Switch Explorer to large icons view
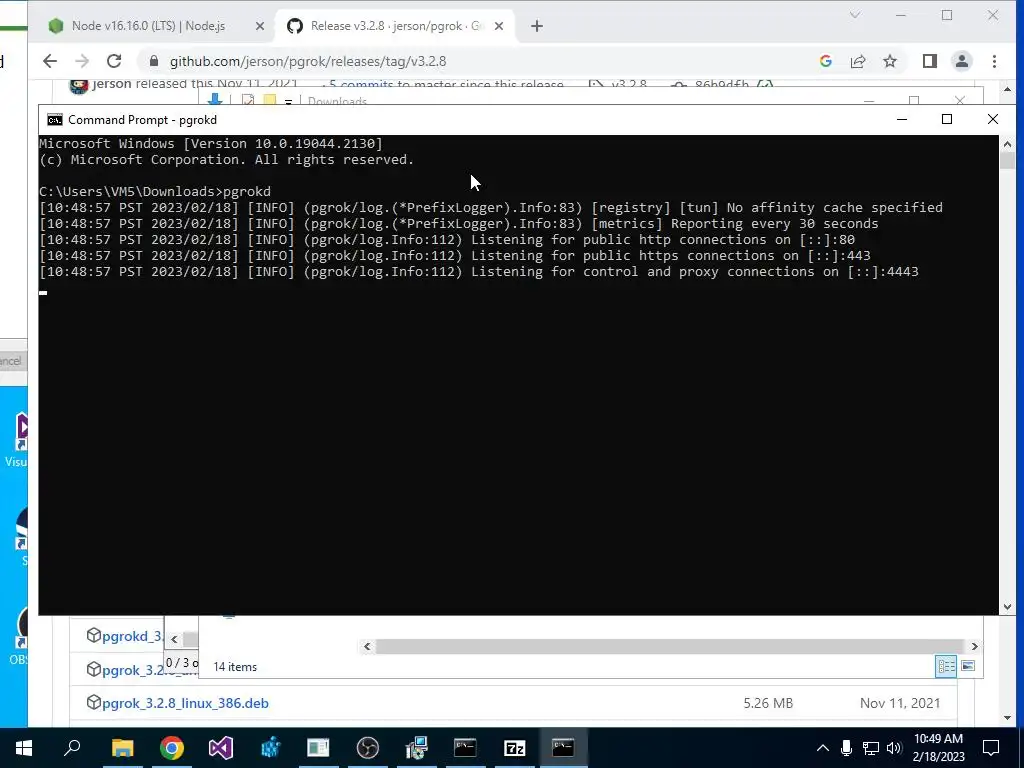The image size is (1024, 768). pyautogui.click(x=968, y=666)
